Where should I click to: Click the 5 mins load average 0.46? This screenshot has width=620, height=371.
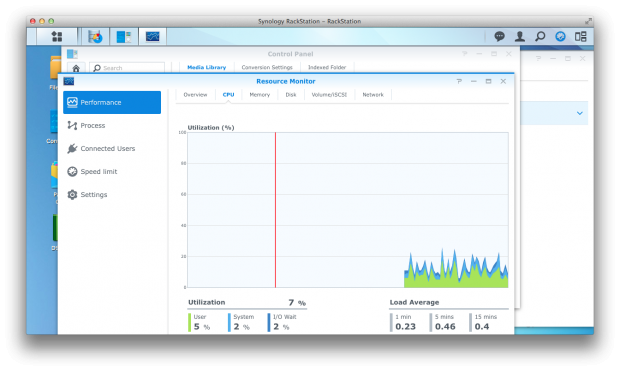(x=445, y=327)
